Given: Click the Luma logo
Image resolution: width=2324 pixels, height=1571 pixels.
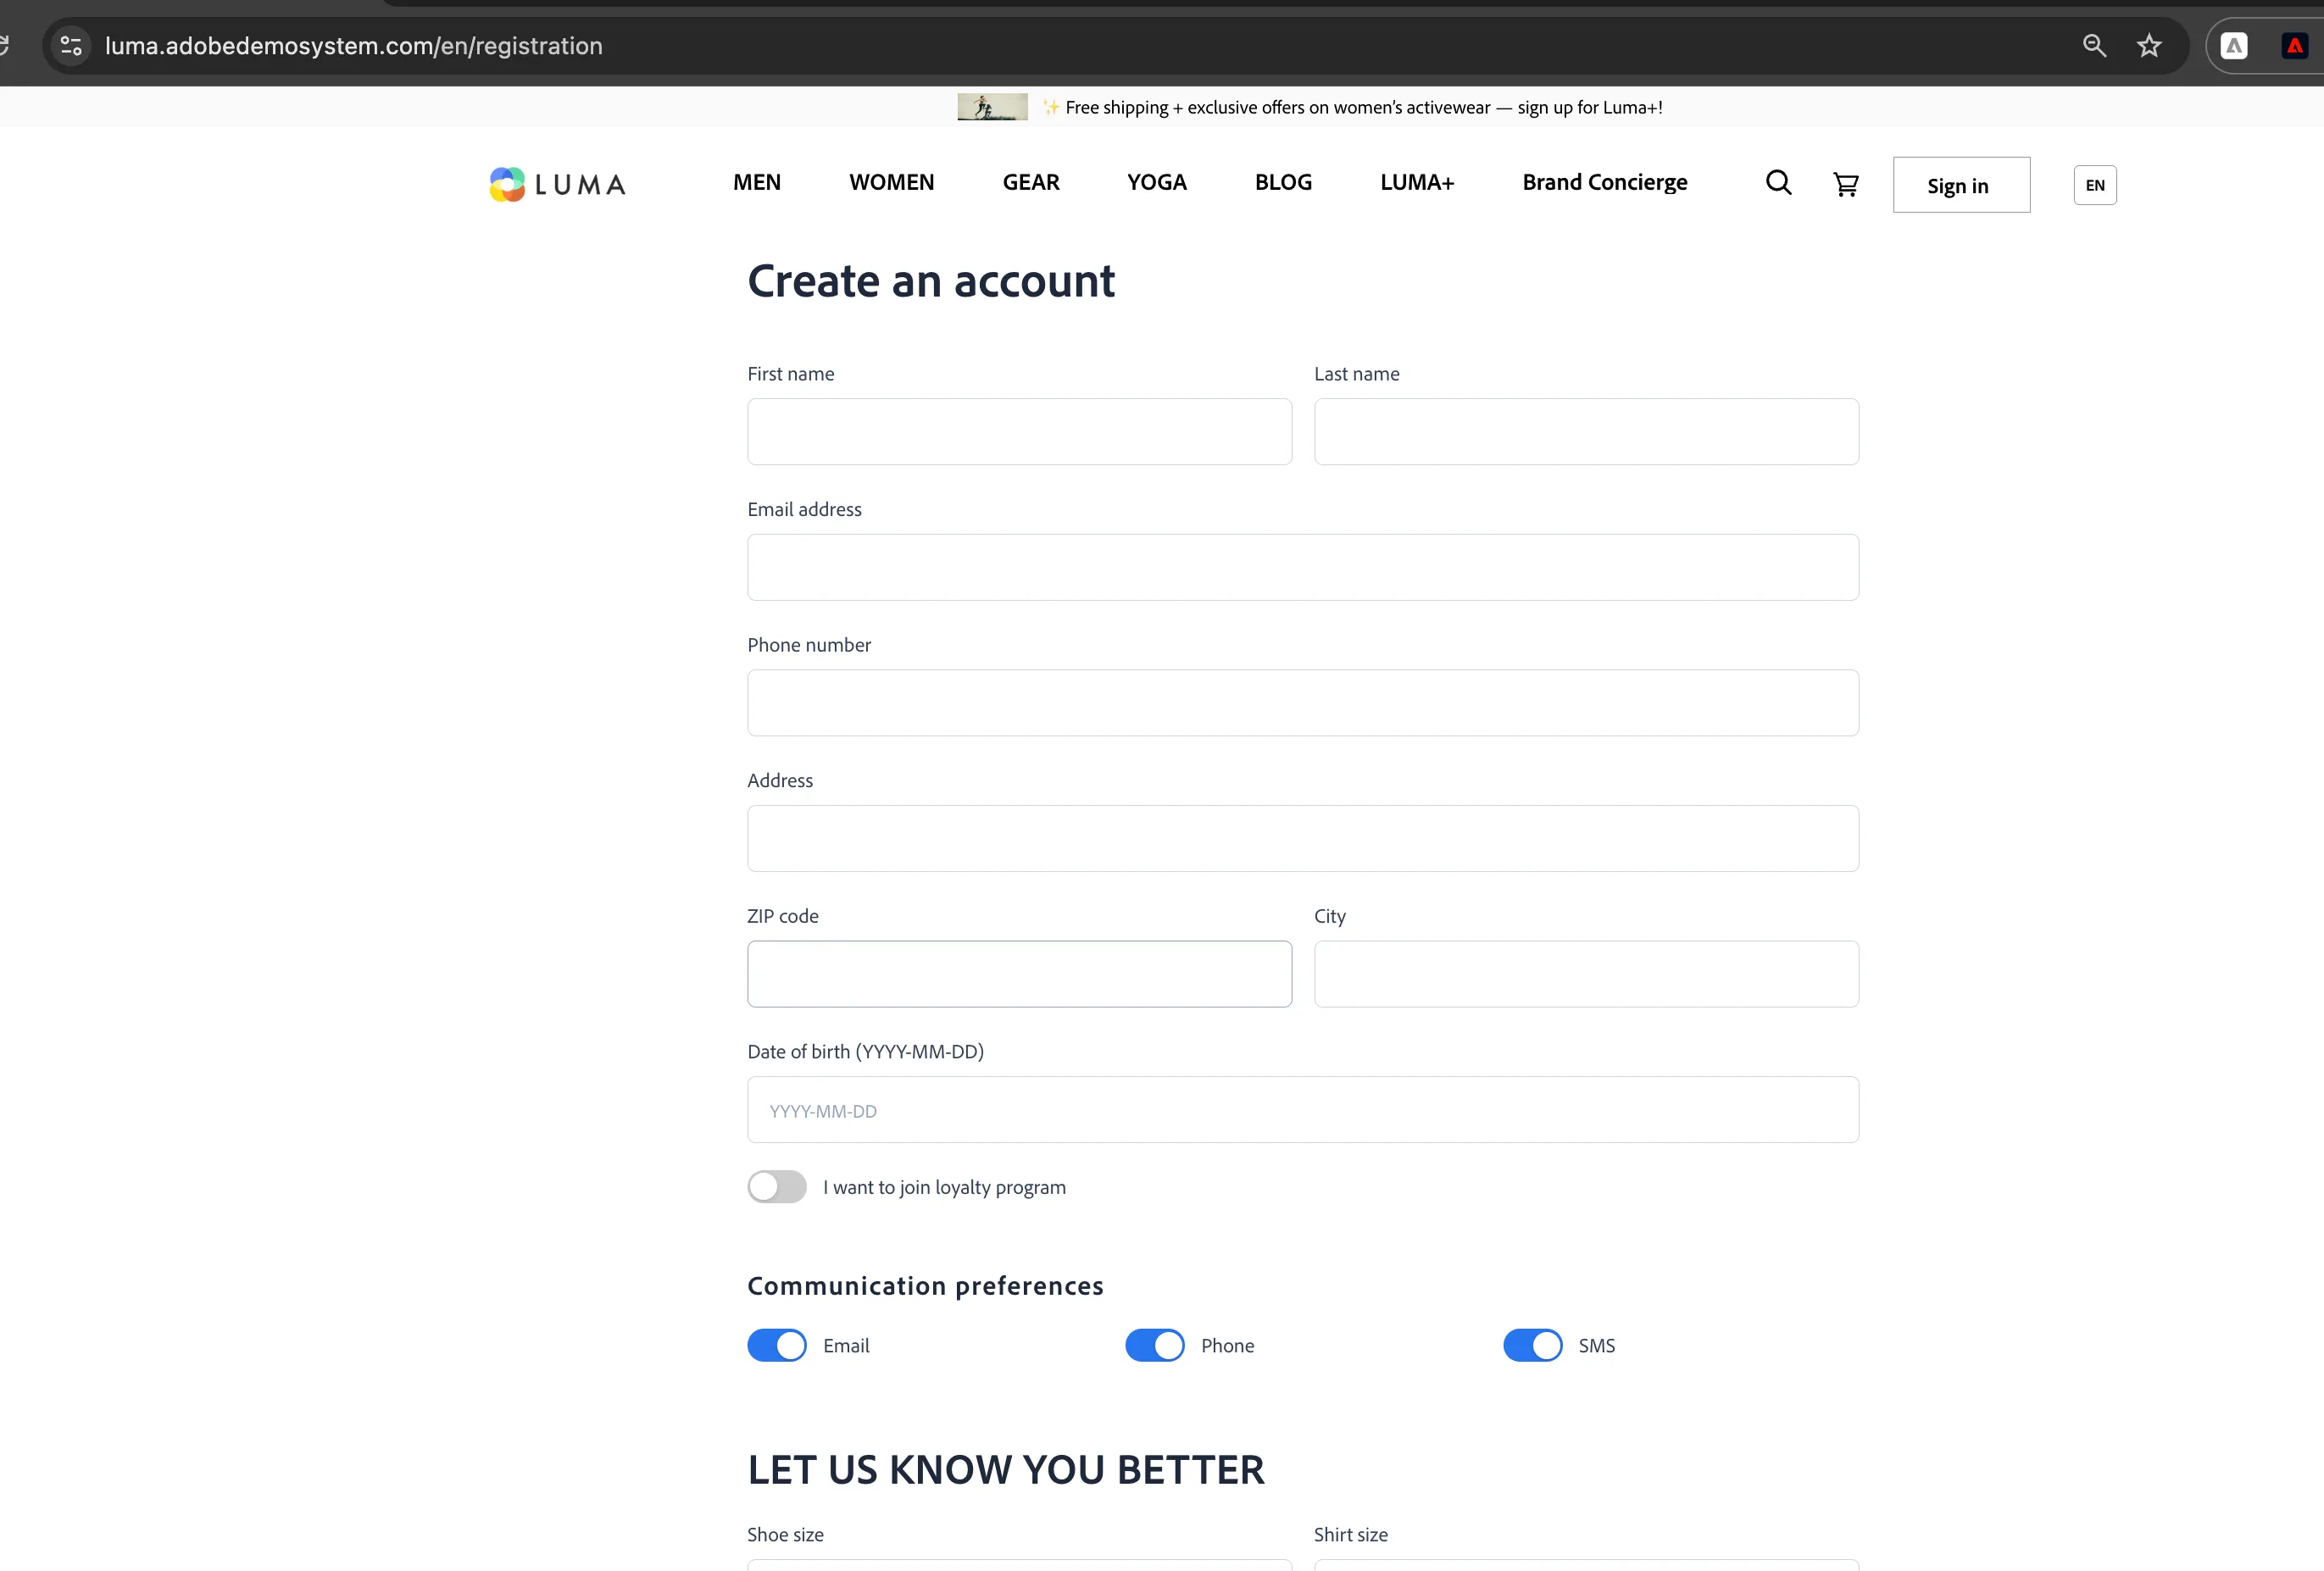Looking at the screenshot, I should pos(557,184).
